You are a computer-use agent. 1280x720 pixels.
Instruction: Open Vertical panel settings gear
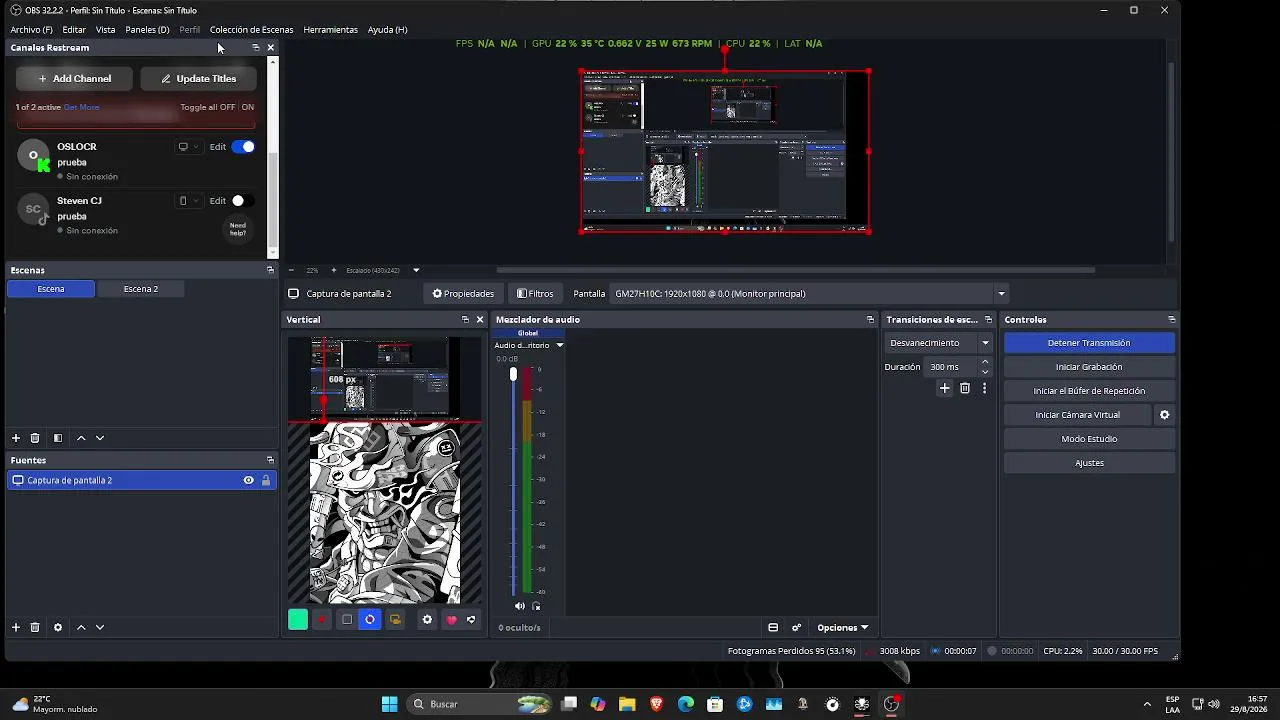coord(427,619)
